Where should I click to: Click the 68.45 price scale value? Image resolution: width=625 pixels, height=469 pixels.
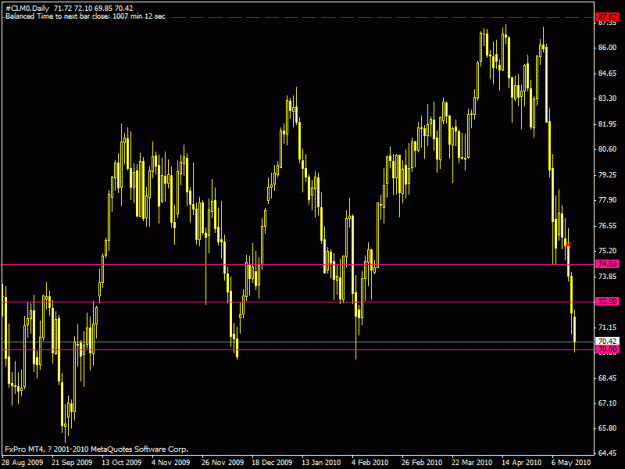[607, 378]
